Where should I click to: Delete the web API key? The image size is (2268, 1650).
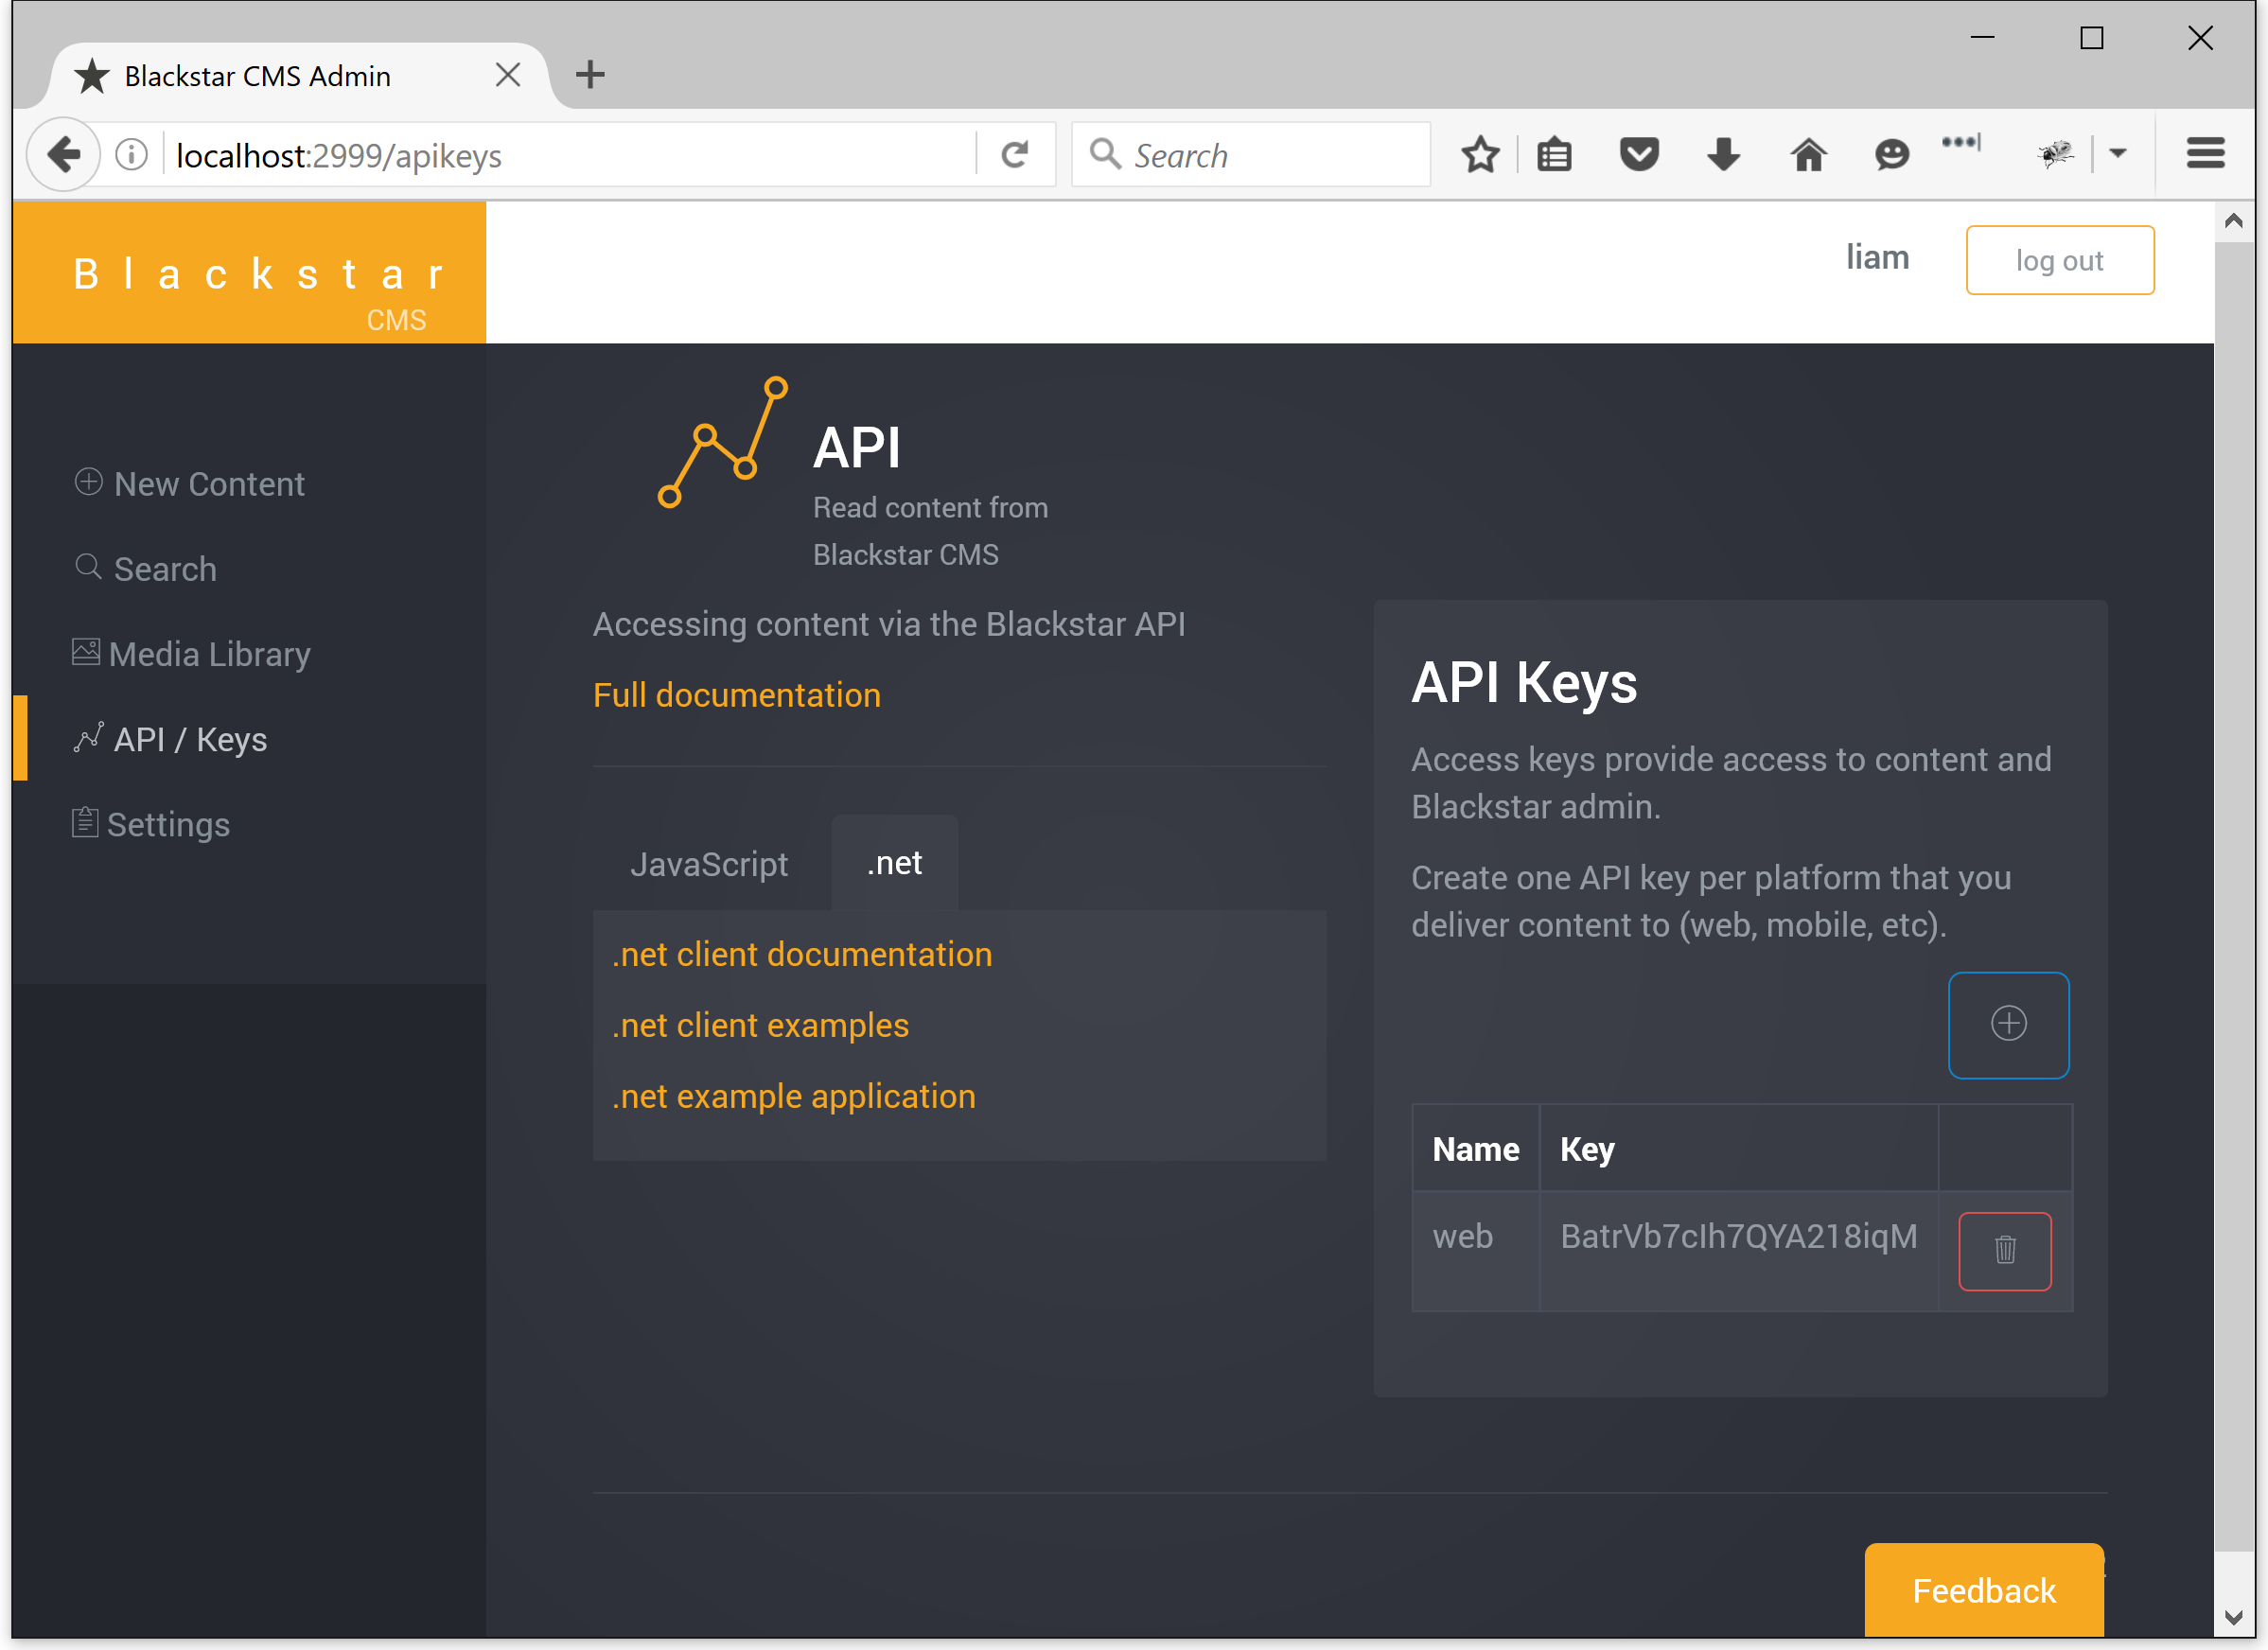pyautogui.click(x=2004, y=1250)
